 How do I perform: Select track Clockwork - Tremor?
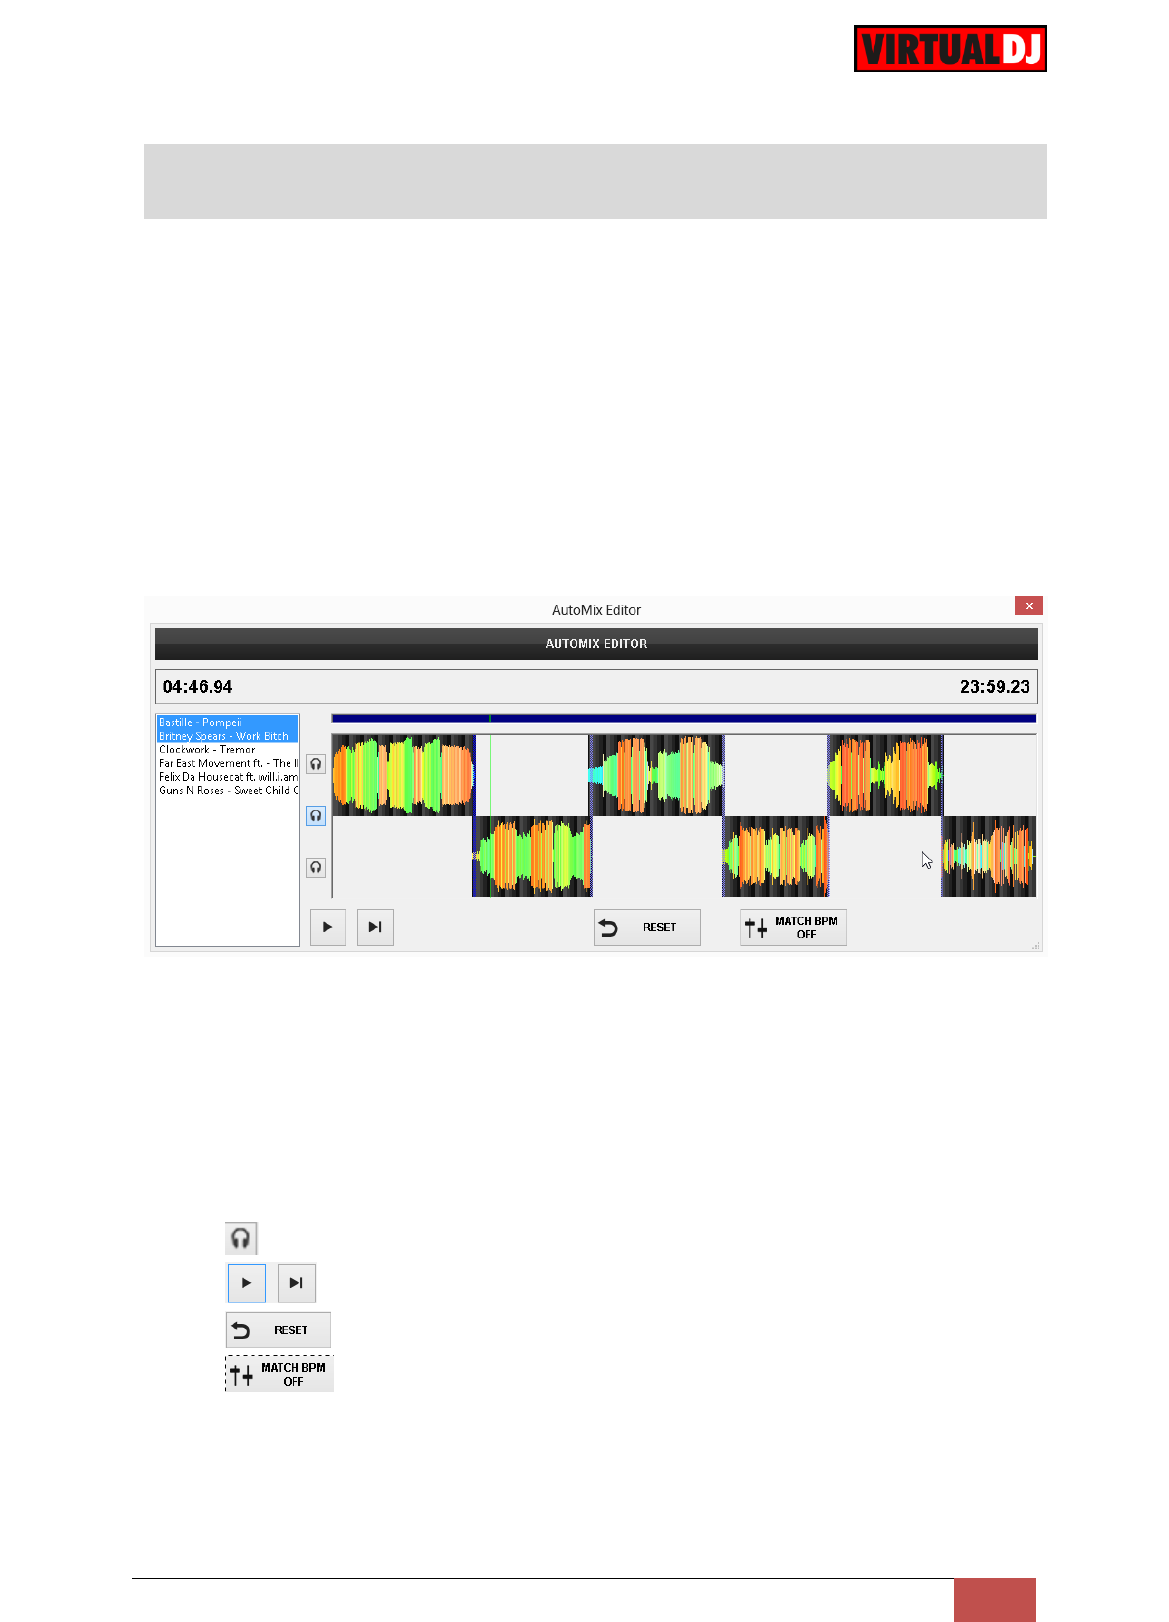tap(227, 749)
